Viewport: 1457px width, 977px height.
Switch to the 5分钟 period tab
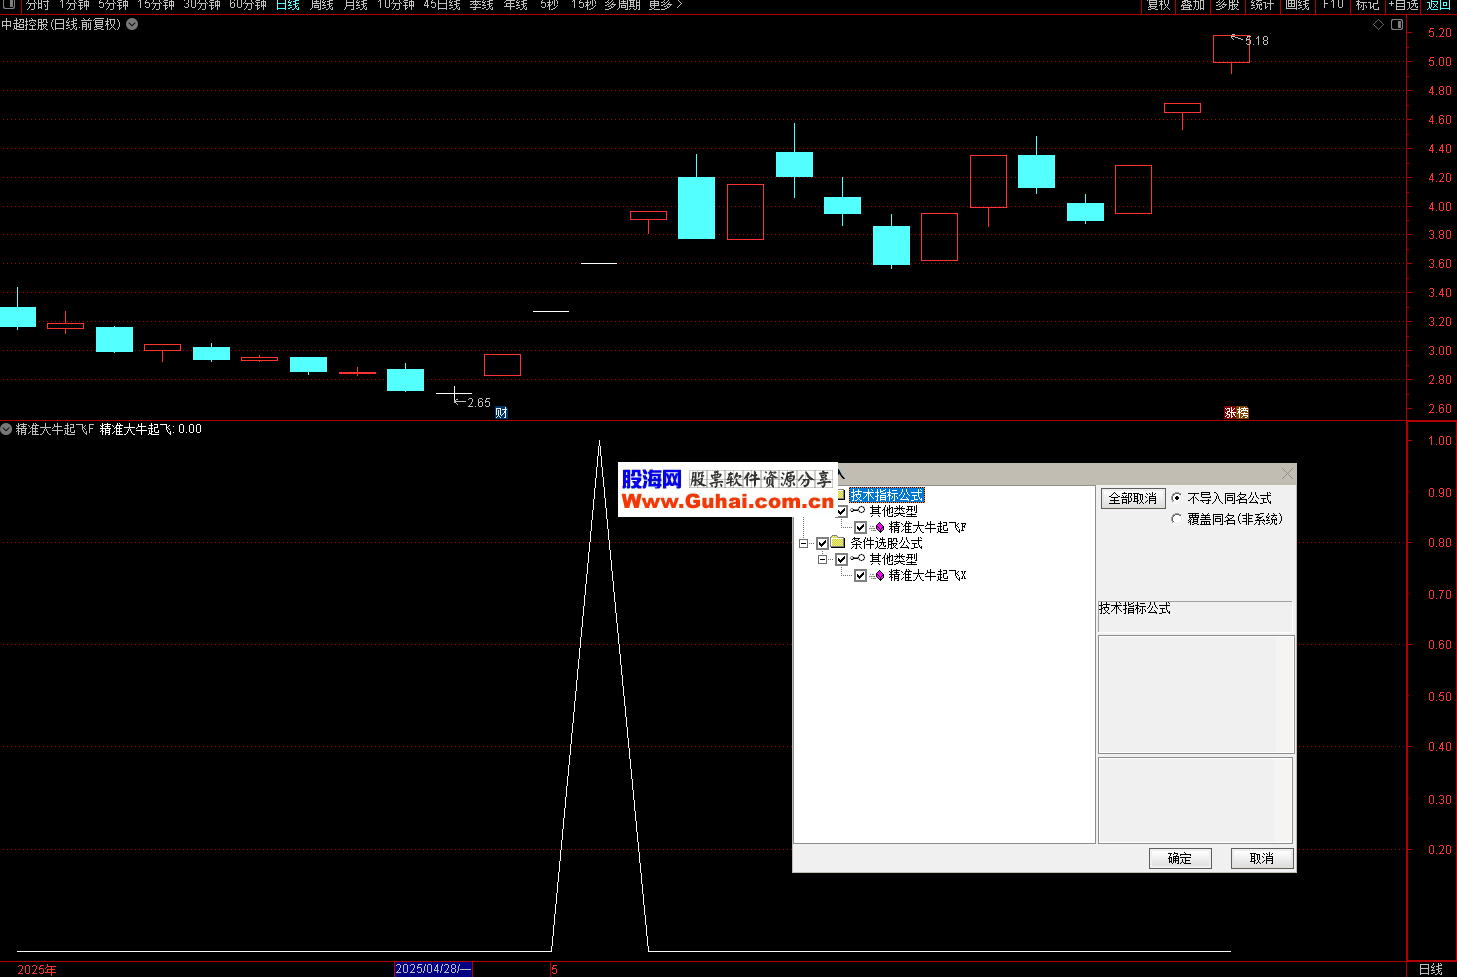click(114, 5)
